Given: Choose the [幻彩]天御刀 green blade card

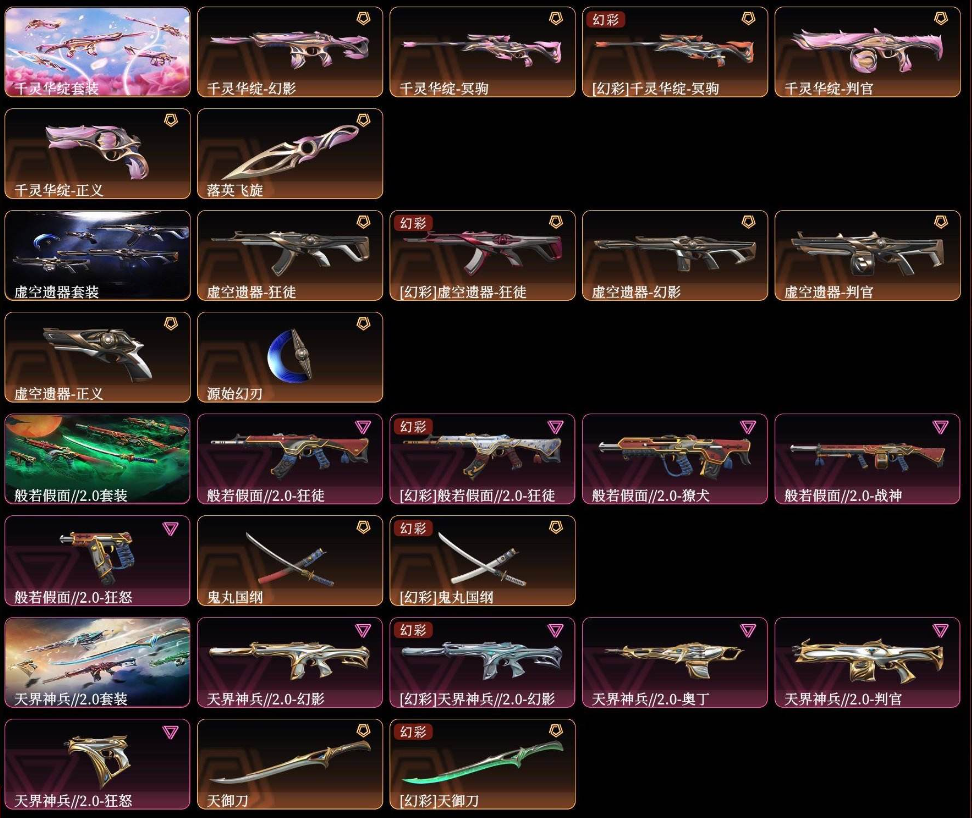Looking at the screenshot, I should pyautogui.click(x=482, y=764).
